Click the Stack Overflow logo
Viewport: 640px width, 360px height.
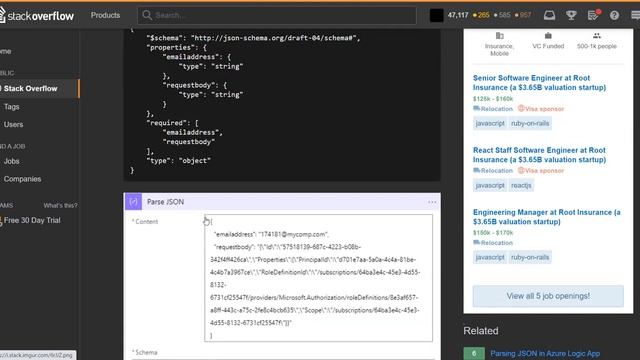[x=37, y=16]
